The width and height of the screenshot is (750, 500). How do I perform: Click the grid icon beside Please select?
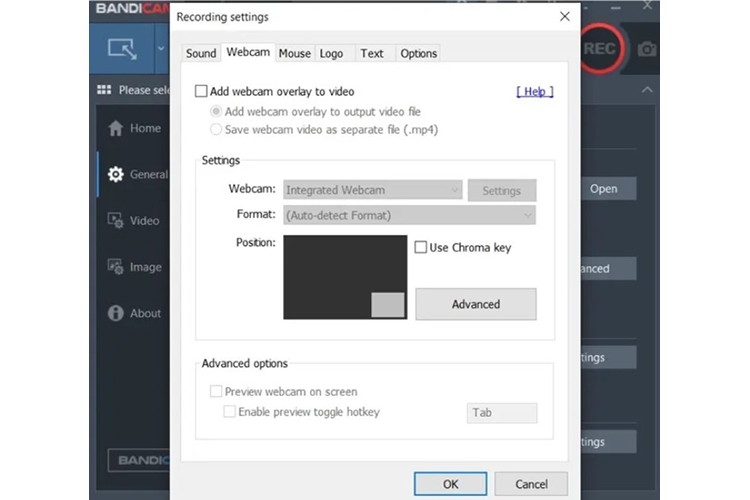pyautogui.click(x=104, y=89)
